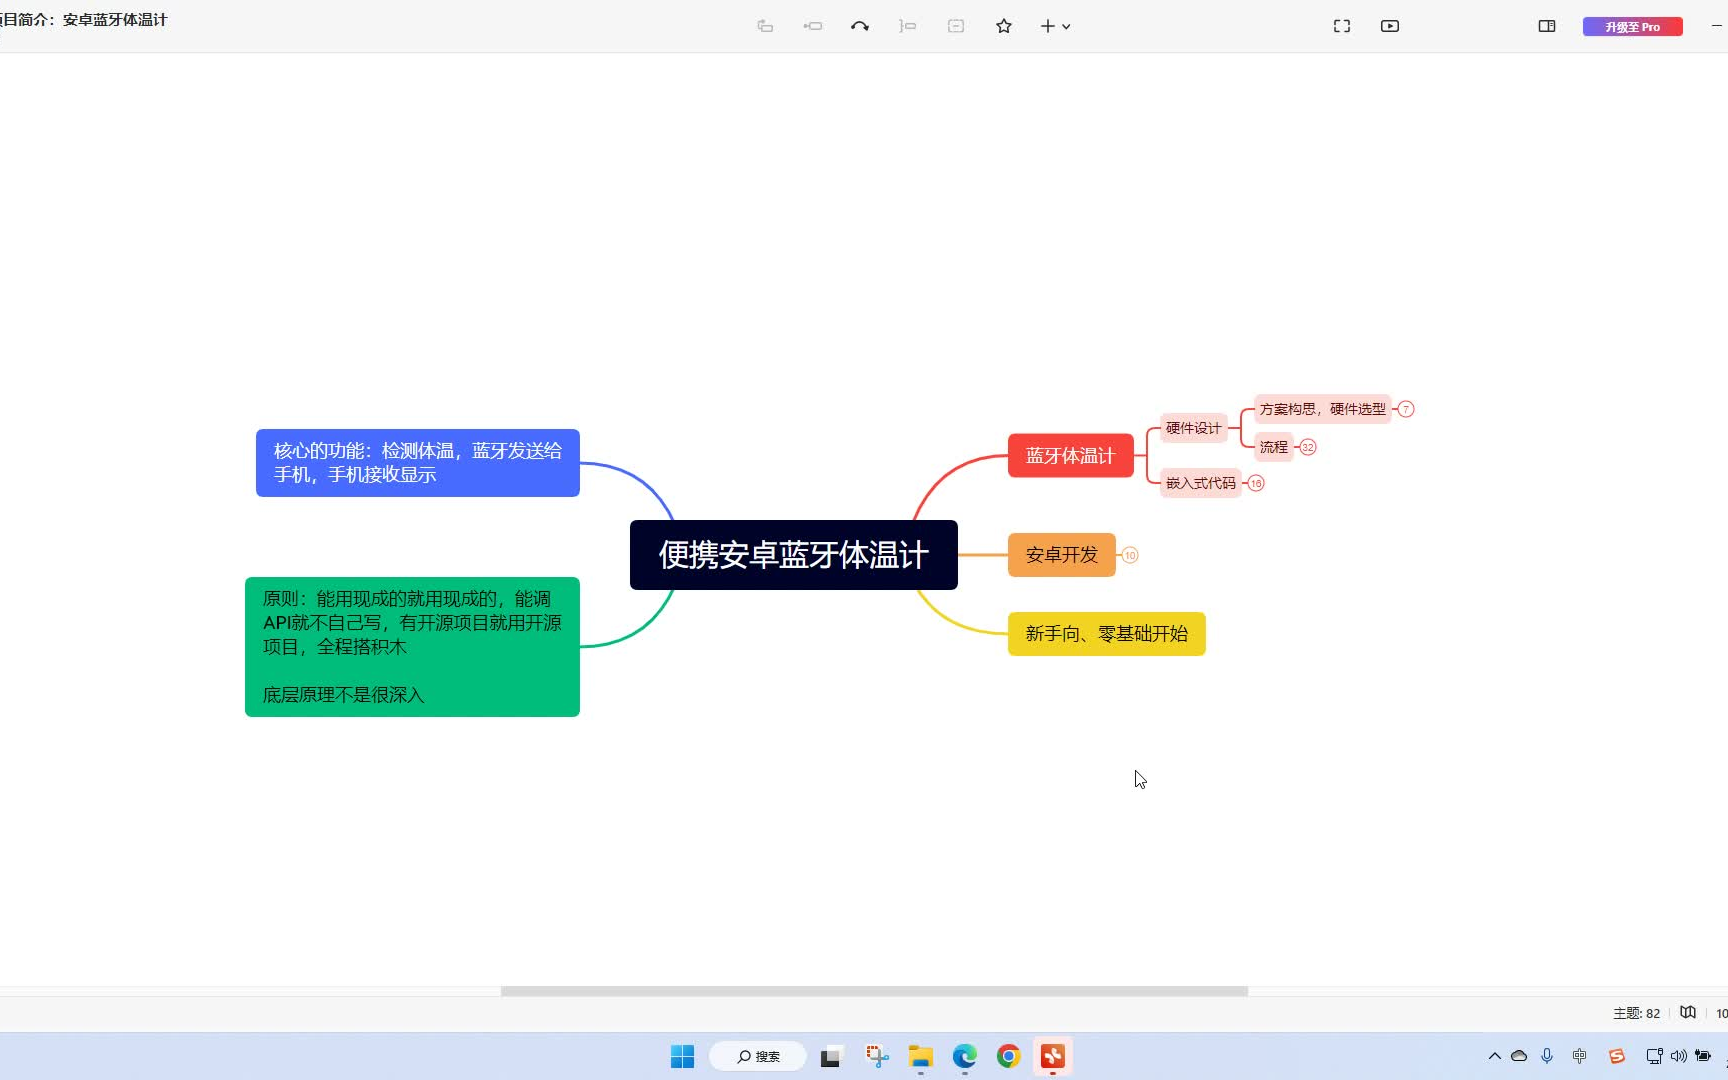Select the 方案构思，硬件选型 subtopic
Screen dimensions: 1728x1080
click(1322, 409)
